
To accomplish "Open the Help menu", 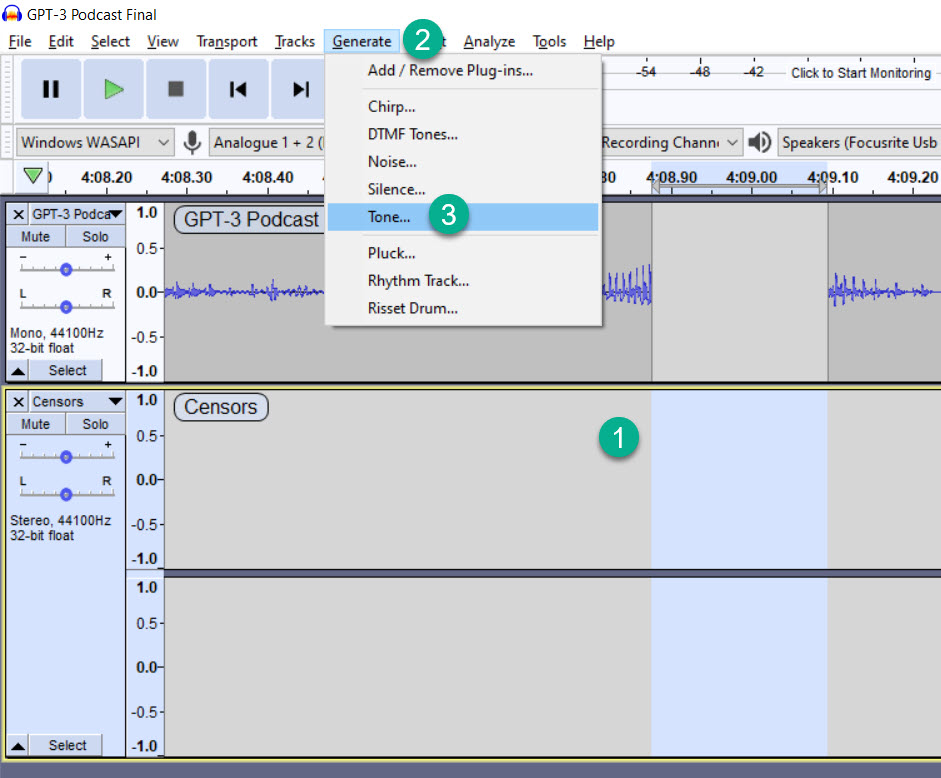I will pyautogui.click(x=599, y=41).
